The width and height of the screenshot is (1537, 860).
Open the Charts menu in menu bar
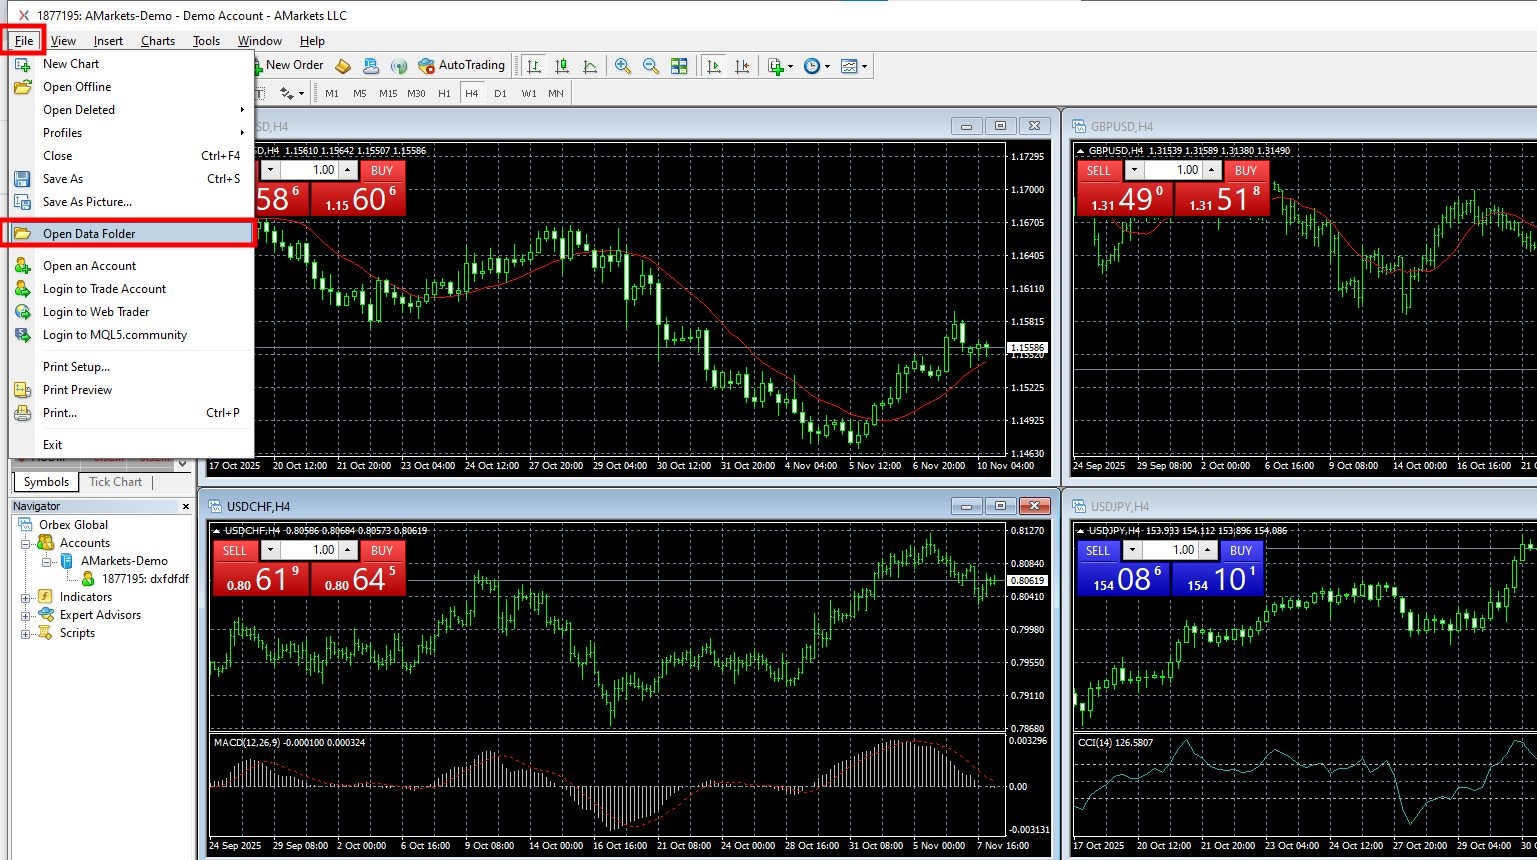click(x=158, y=41)
